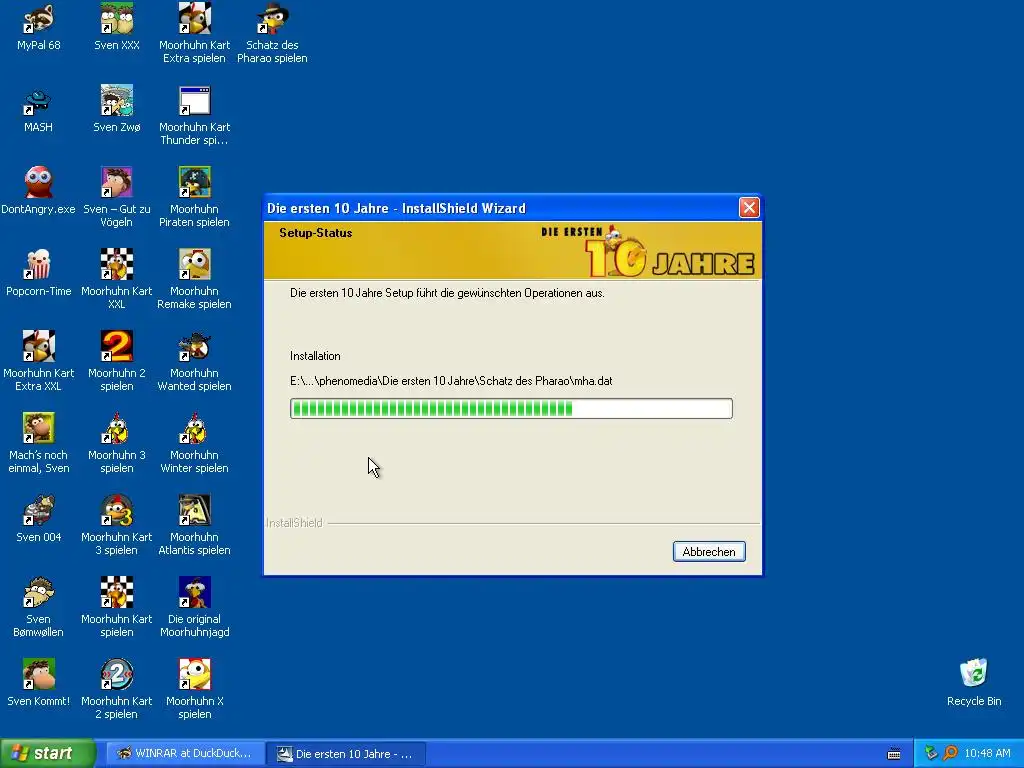1024x768 pixels.
Task: Click the safely remove hardware tray icon
Action: (931, 753)
